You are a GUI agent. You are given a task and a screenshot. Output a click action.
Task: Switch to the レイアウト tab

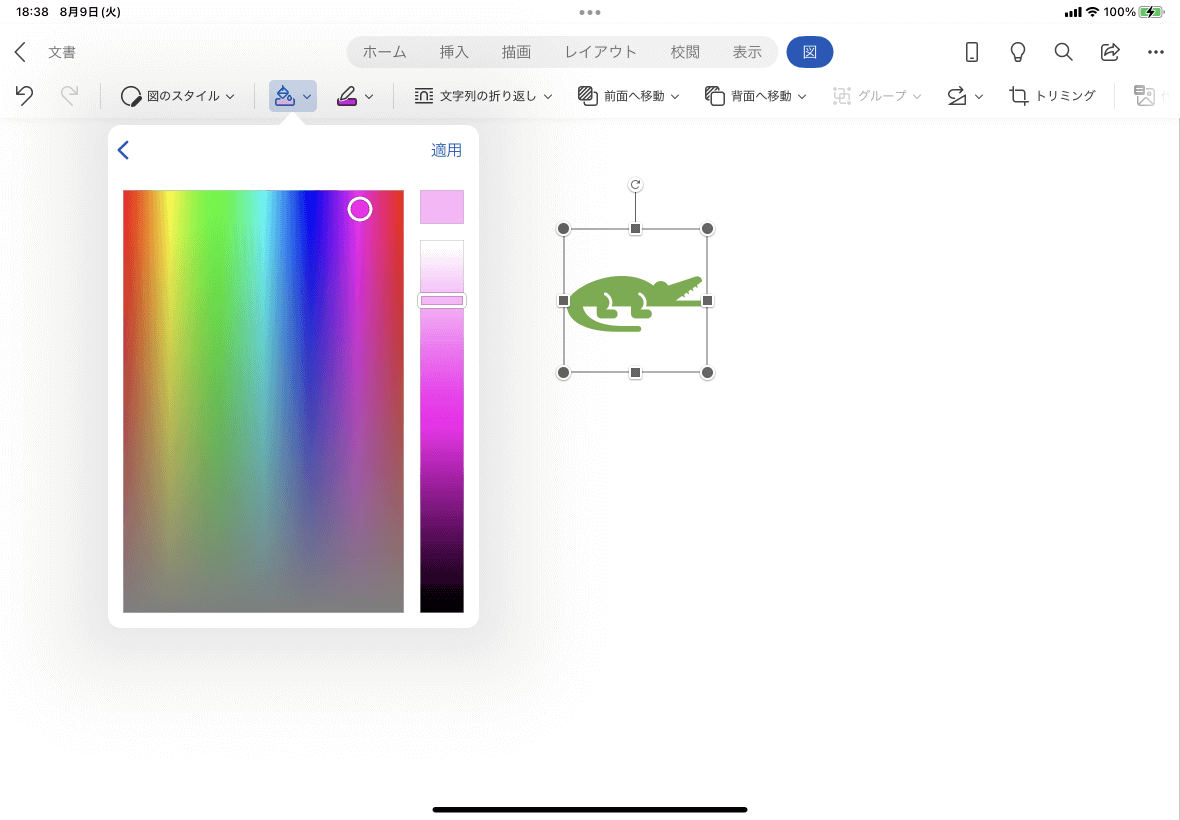(x=601, y=52)
